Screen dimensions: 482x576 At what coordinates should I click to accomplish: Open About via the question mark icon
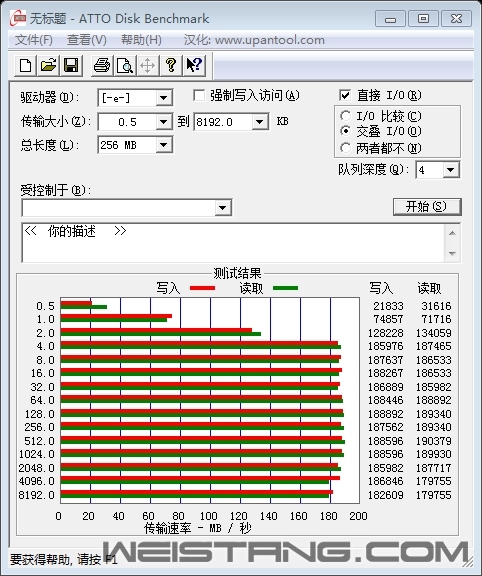click(171, 66)
